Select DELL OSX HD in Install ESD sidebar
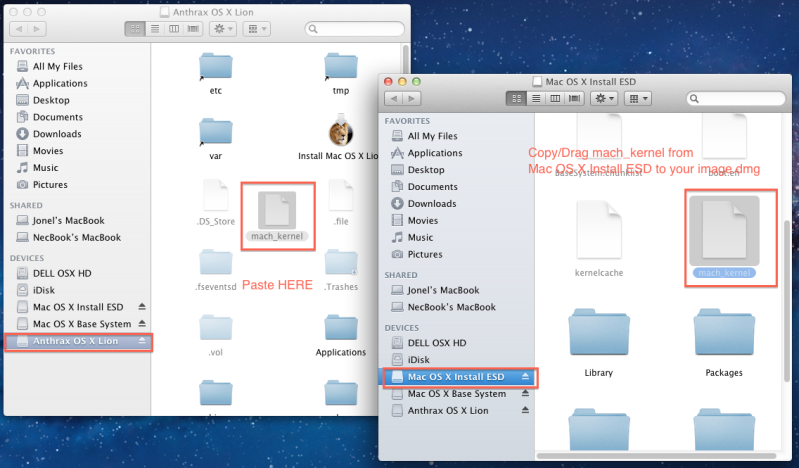The width and height of the screenshot is (799, 468). (437, 343)
